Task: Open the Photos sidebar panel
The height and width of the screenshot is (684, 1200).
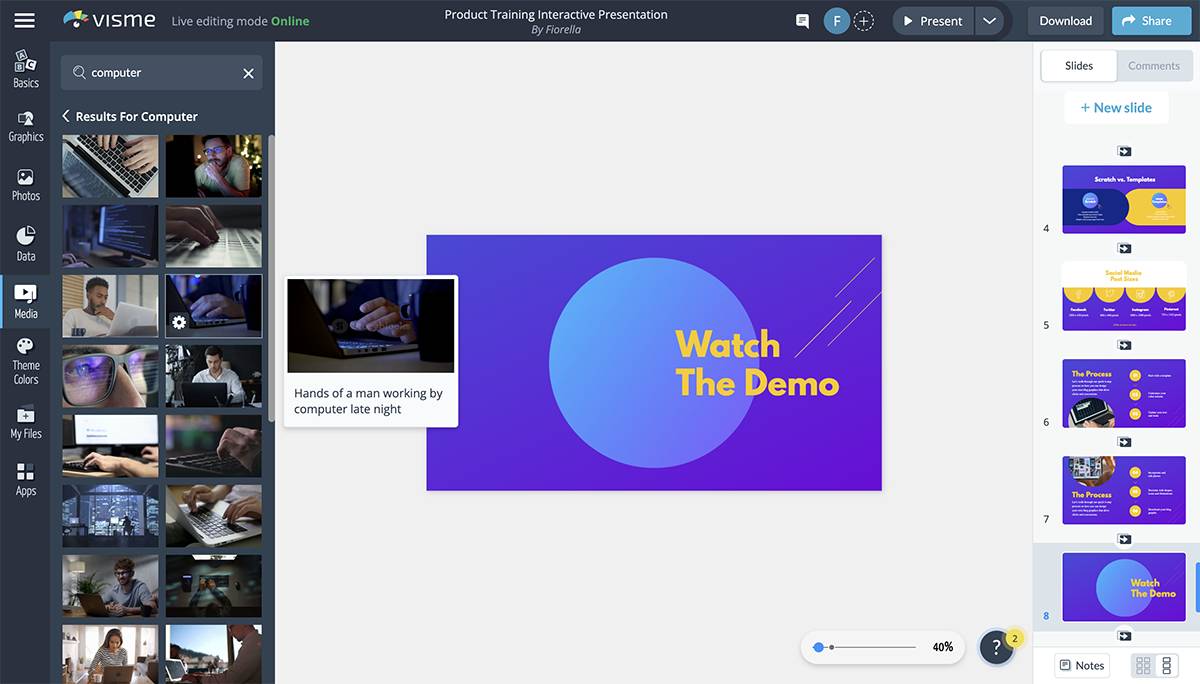Action: [x=26, y=185]
